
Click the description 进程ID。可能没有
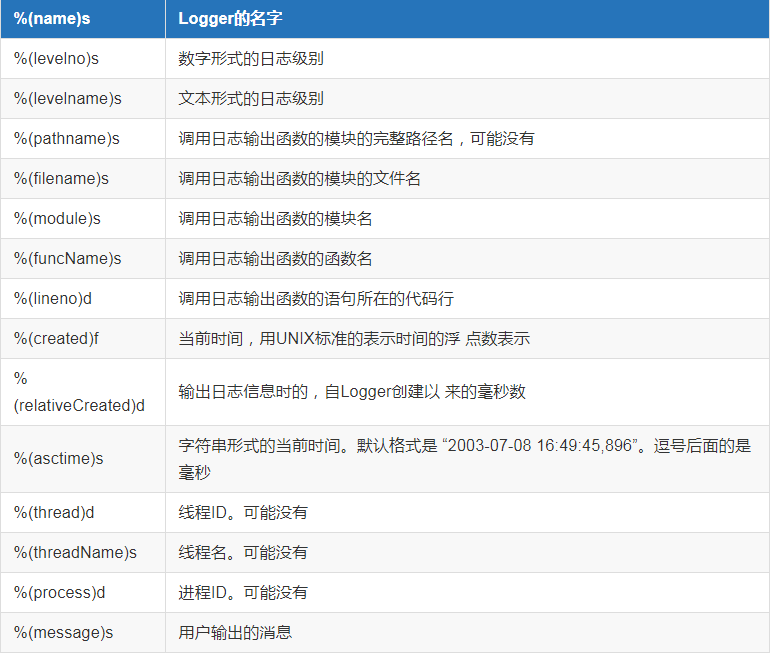point(243,593)
